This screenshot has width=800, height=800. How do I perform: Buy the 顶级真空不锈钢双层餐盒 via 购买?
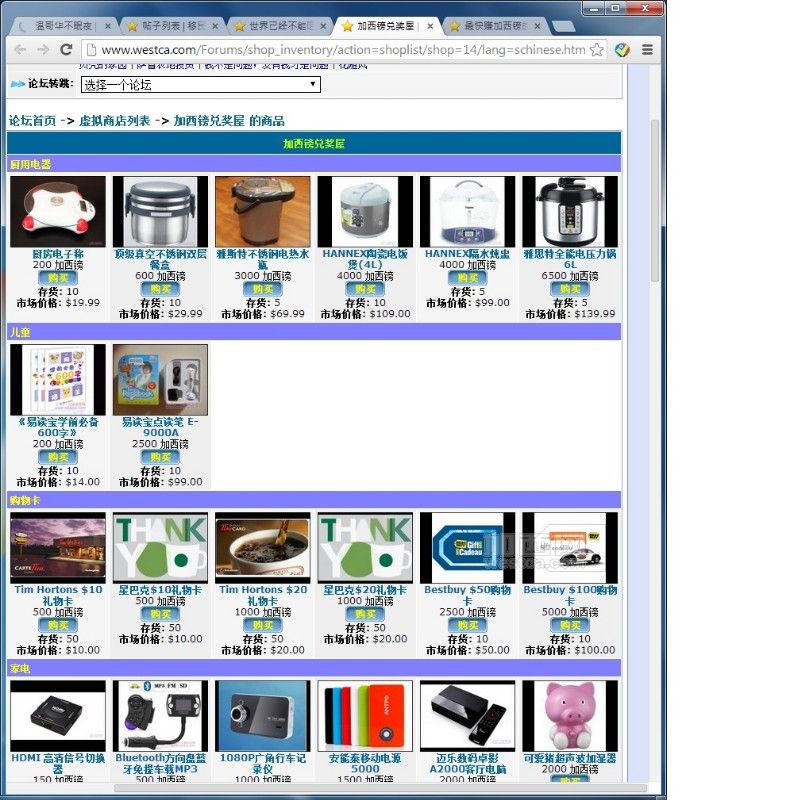tap(160, 289)
